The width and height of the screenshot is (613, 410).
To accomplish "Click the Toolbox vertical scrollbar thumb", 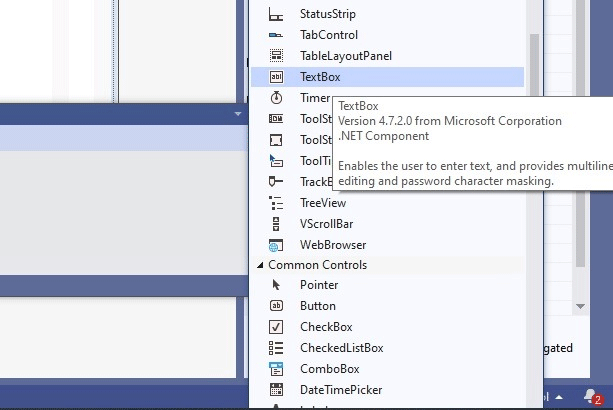I will (x=534, y=60).
